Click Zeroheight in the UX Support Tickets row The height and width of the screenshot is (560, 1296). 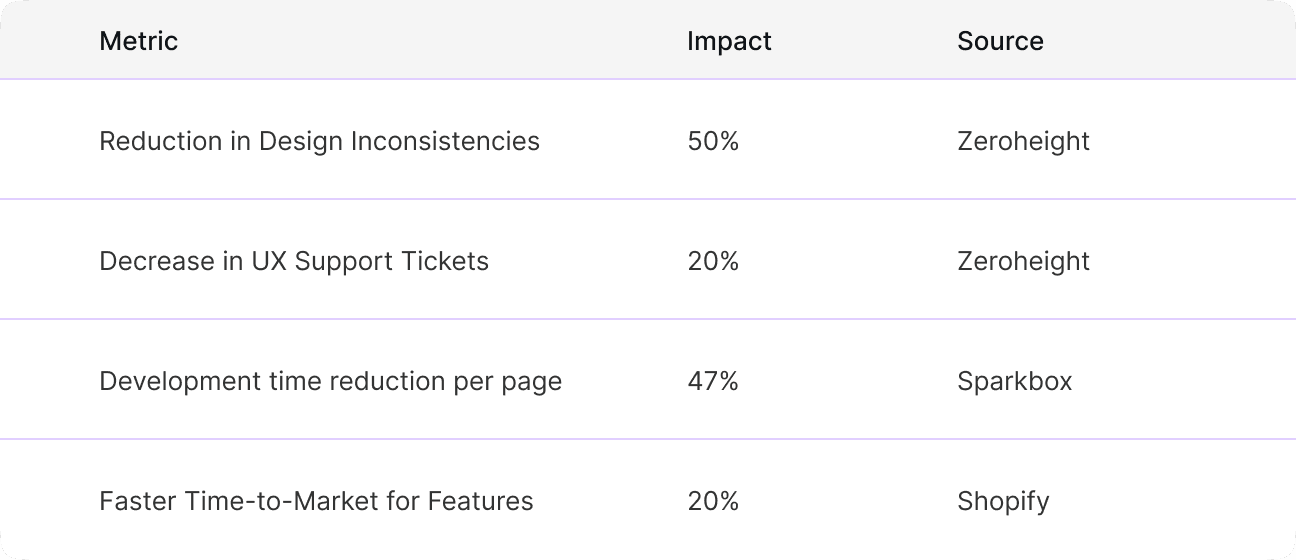point(1023,261)
